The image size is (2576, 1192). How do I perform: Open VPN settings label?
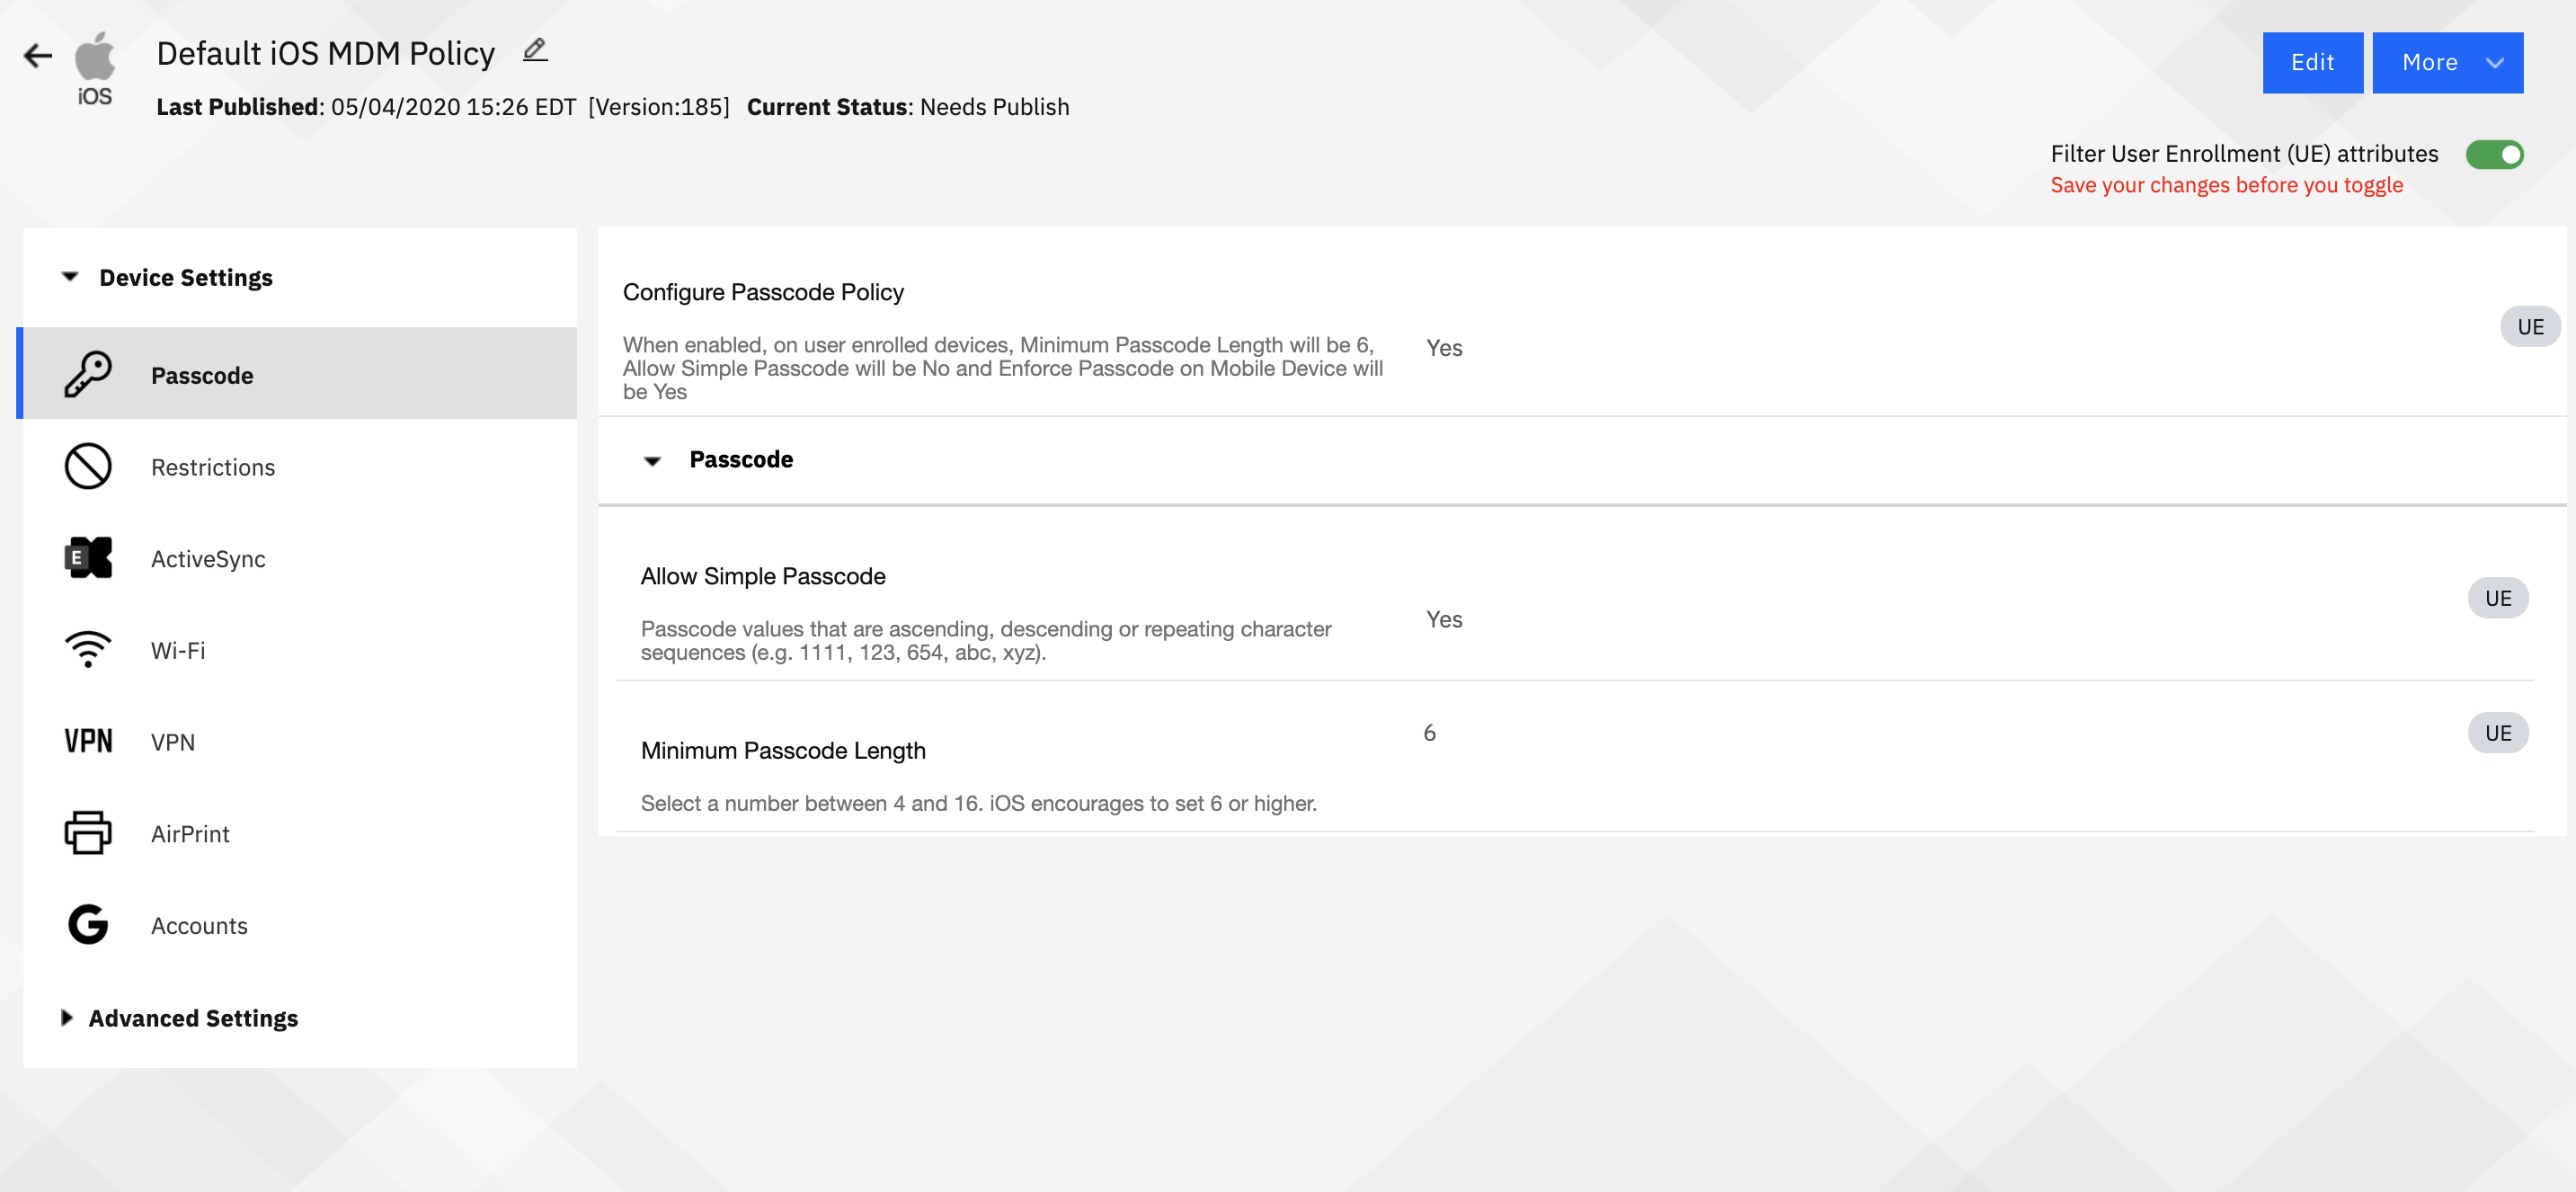173,742
